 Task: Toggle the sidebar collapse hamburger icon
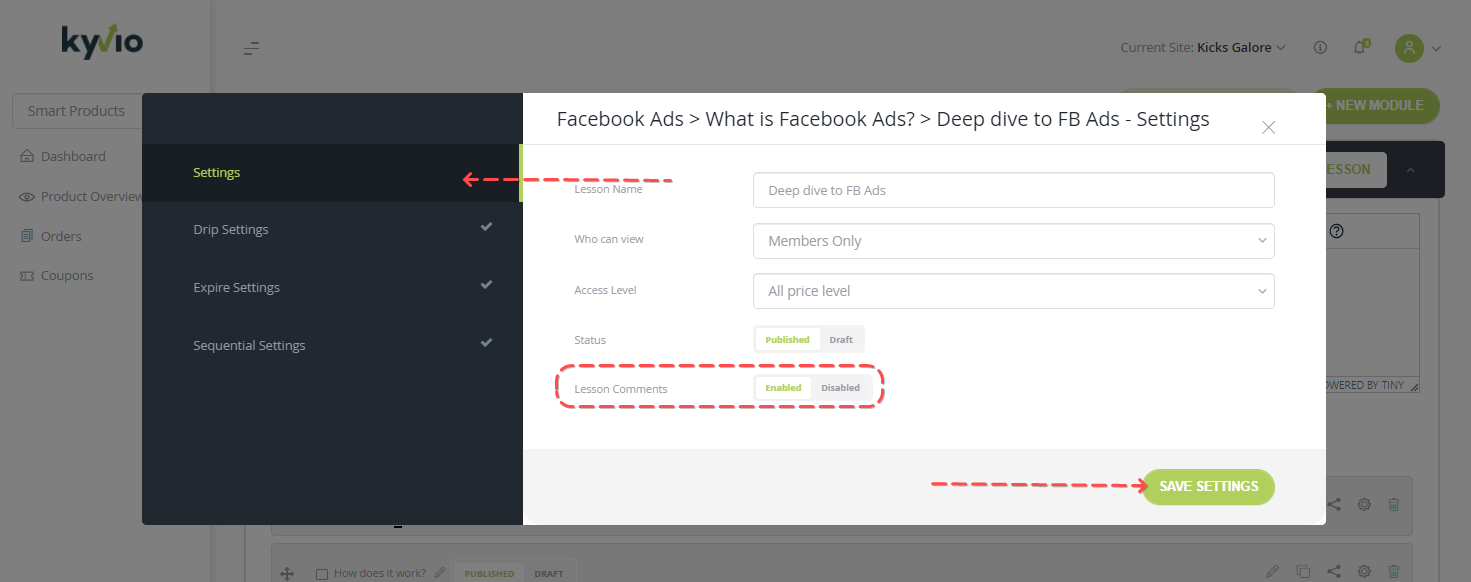click(x=252, y=48)
